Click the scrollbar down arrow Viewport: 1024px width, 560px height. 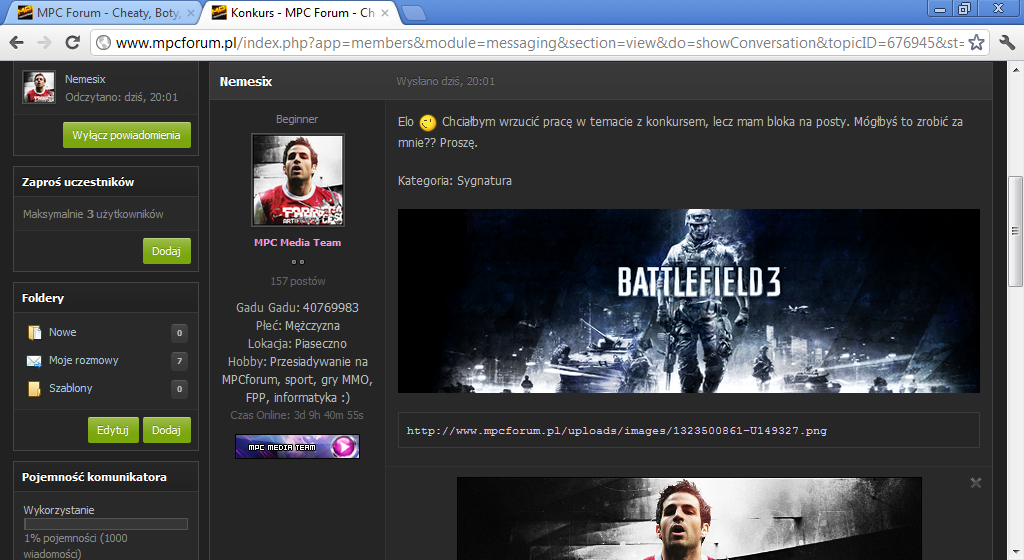pyautogui.click(x=1016, y=554)
